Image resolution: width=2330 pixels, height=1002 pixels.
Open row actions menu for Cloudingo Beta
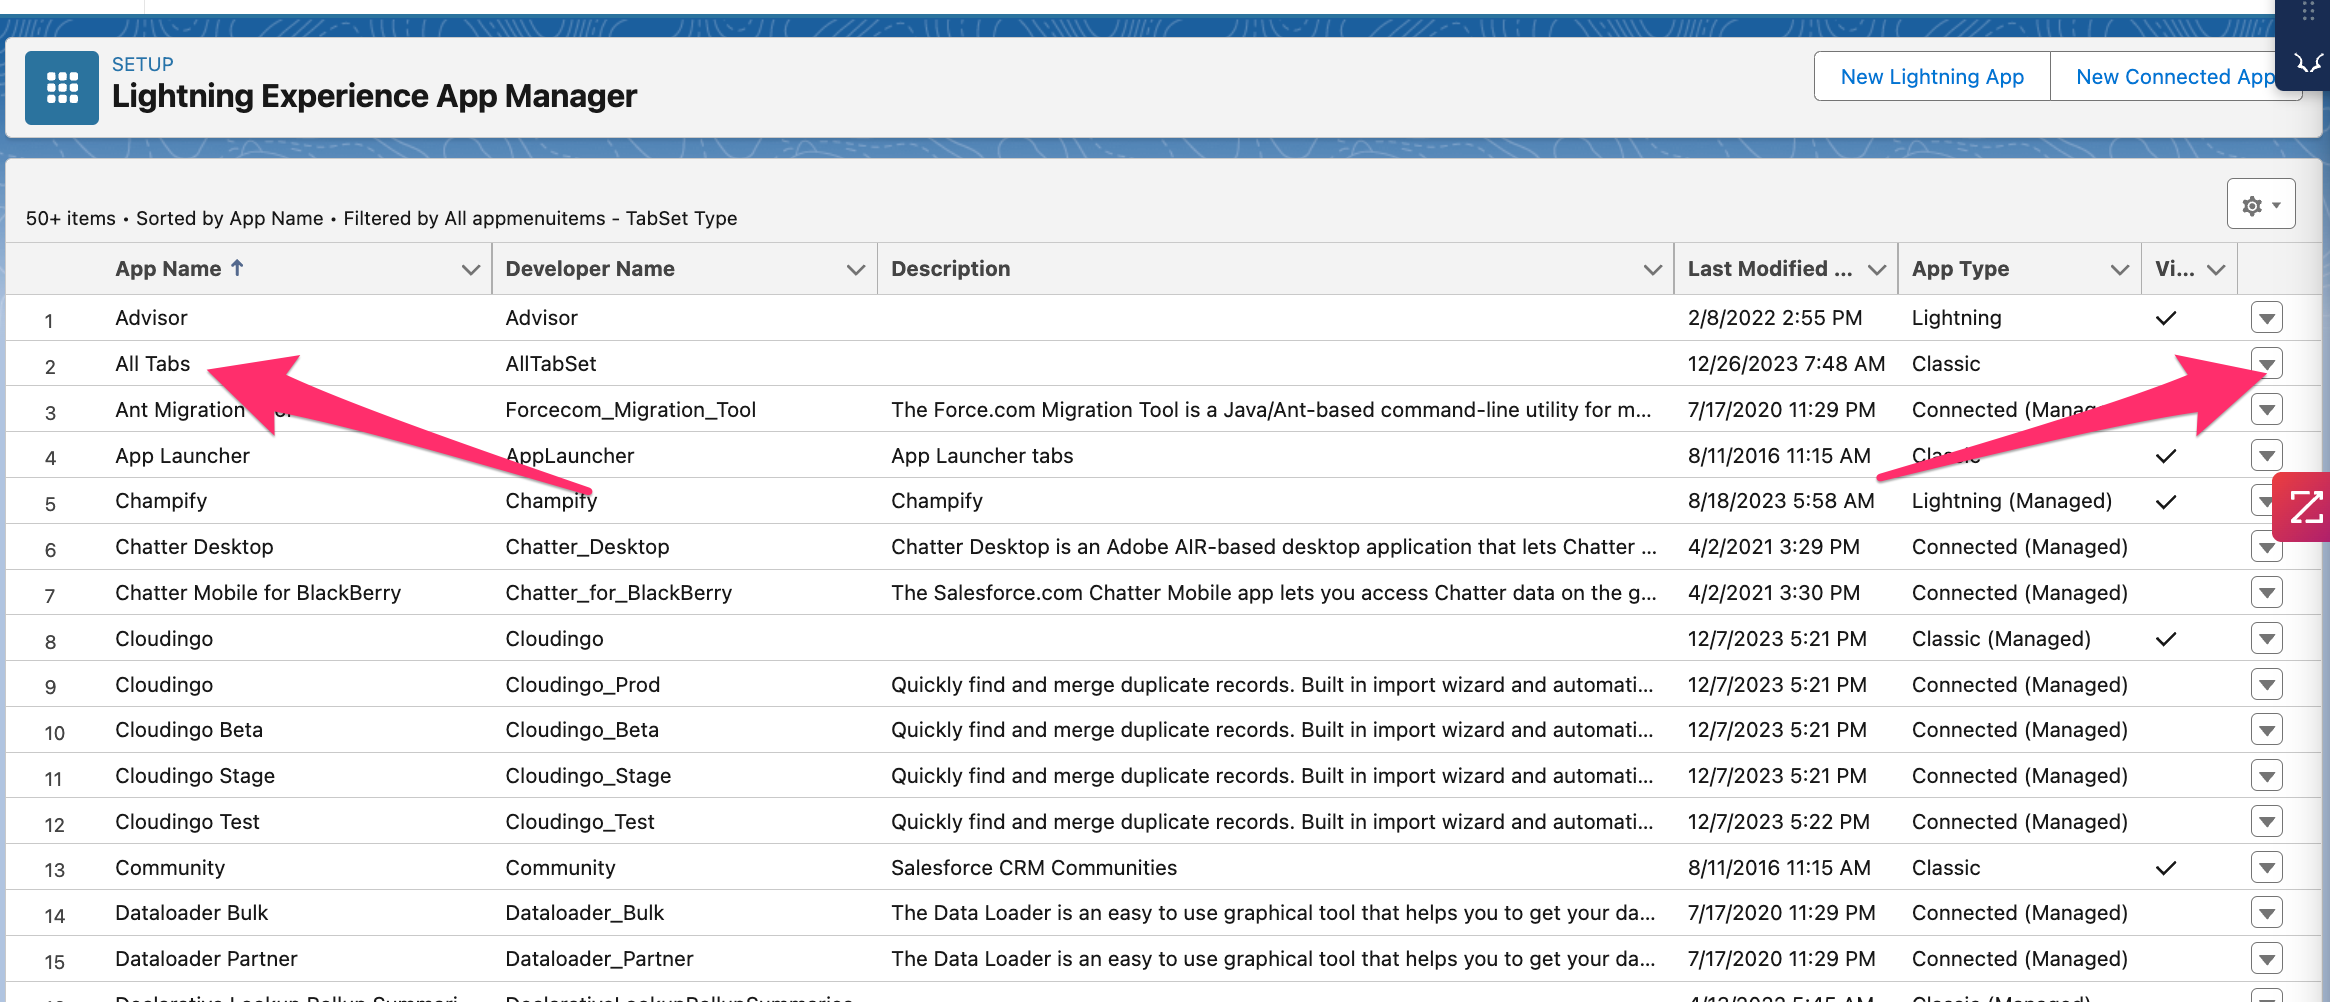tap(2266, 730)
